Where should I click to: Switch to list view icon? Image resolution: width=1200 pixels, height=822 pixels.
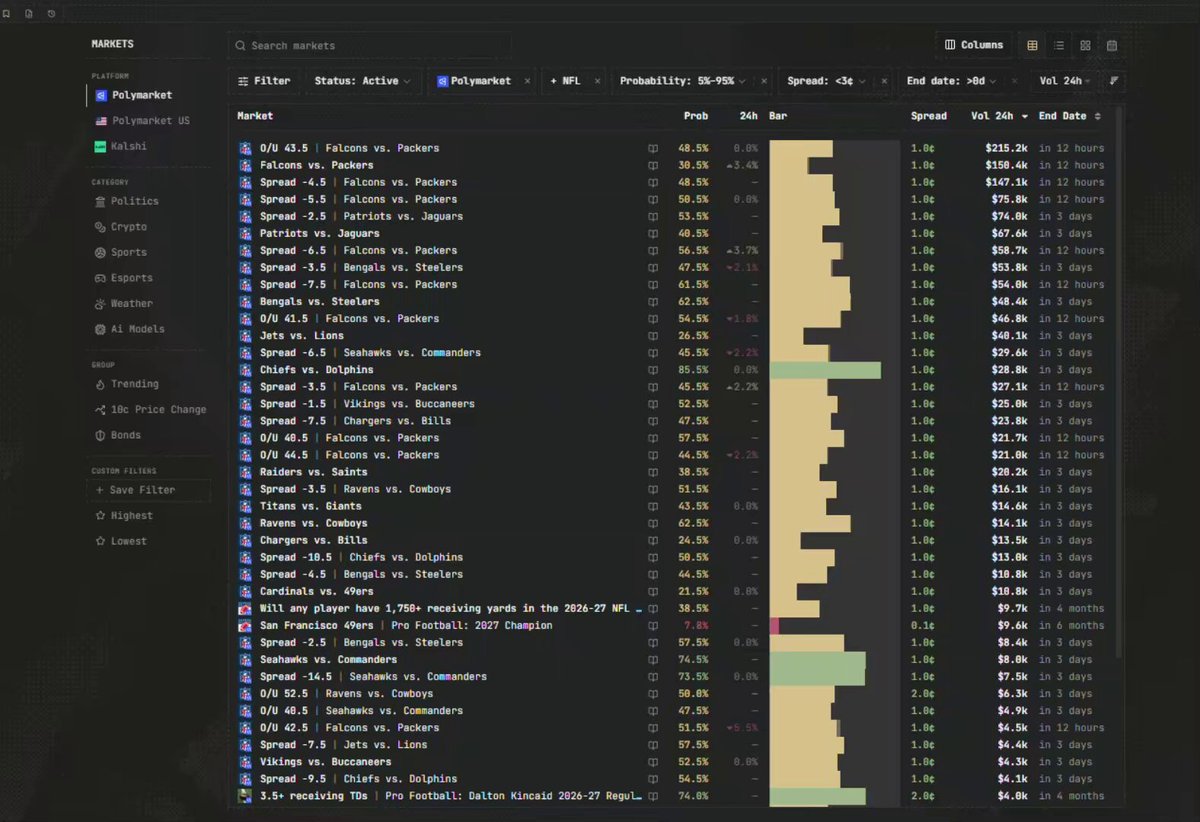tap(1059, 46)
